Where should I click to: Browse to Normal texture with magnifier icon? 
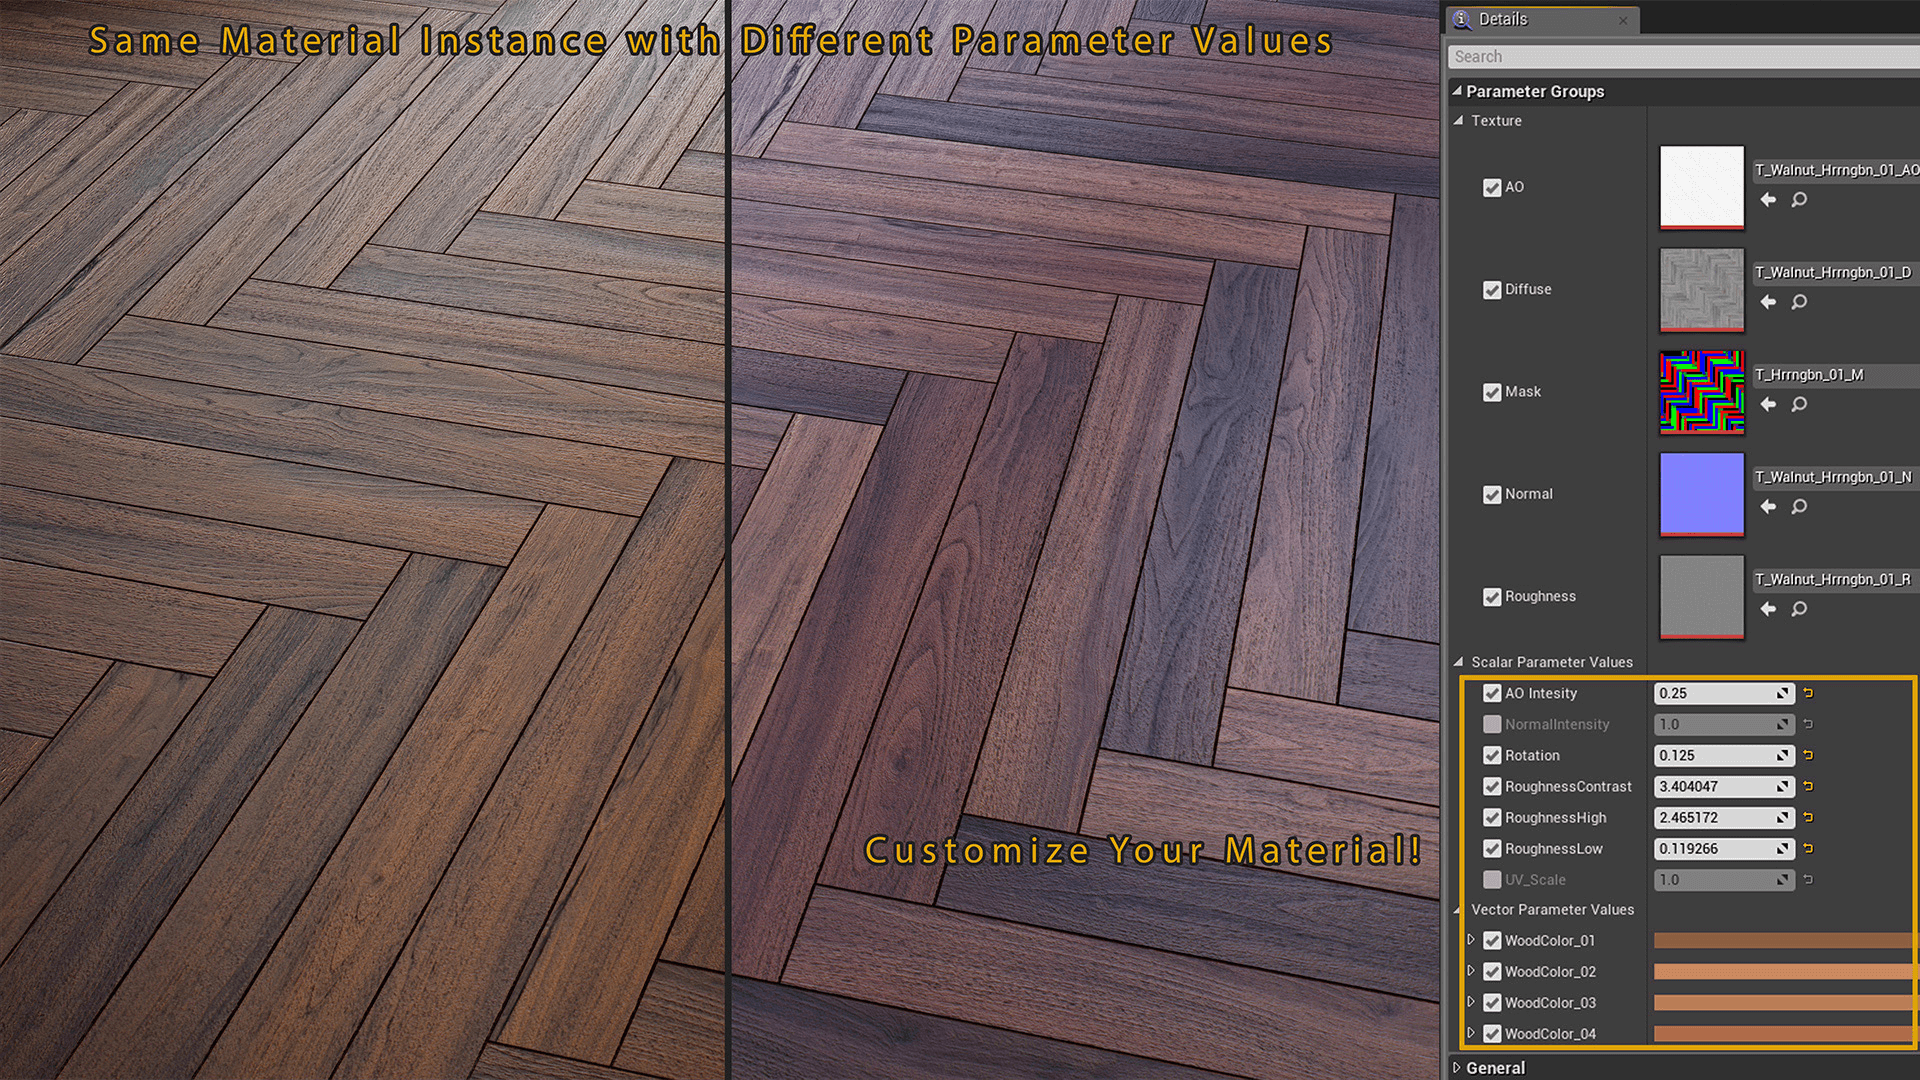point(1799,507)
